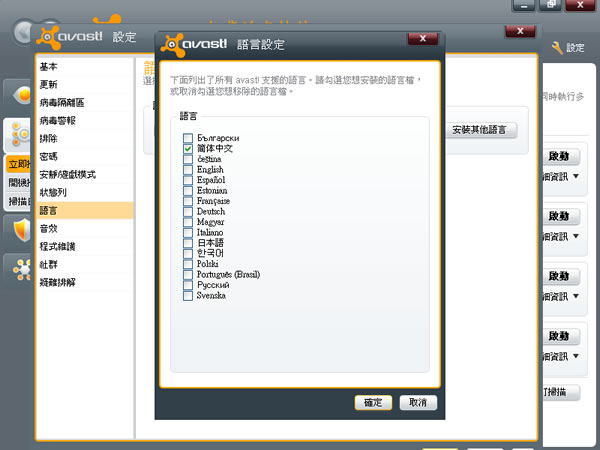
Task: Tick the Polski language checkbox
Action: pos(188,264)
